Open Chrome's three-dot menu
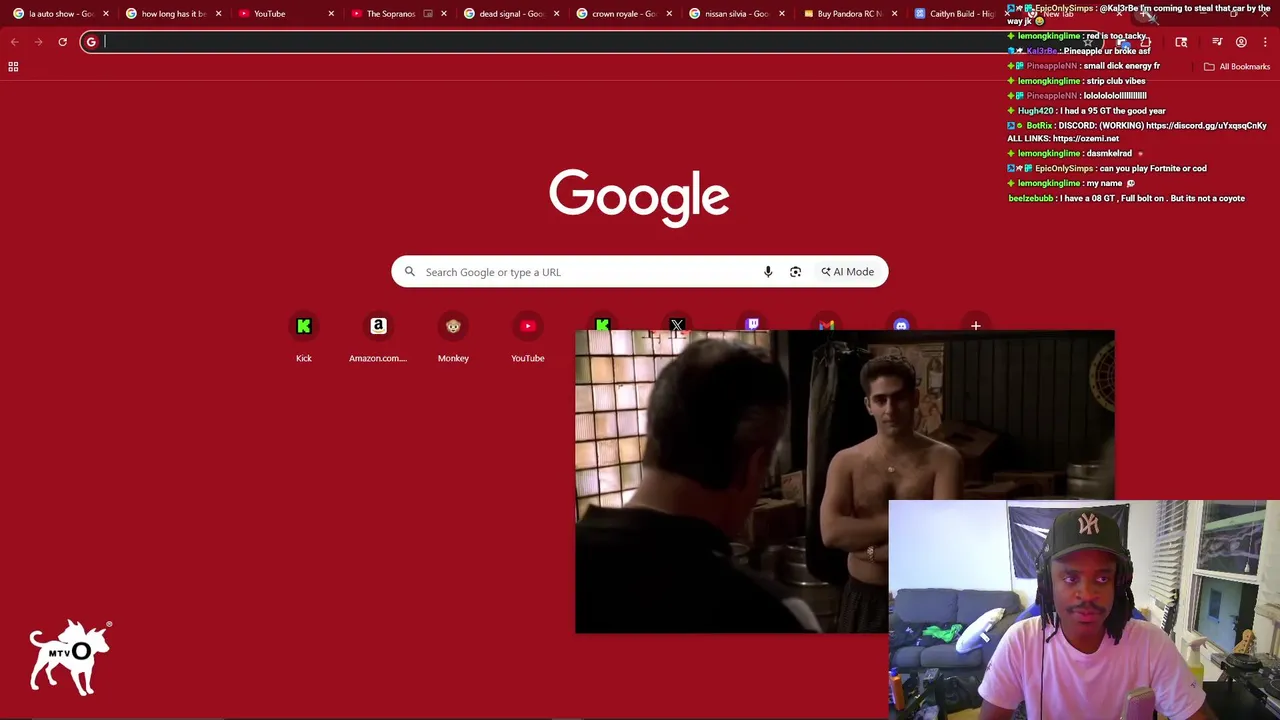This screenshot has width=1280, height=720. coord(1265,42)
